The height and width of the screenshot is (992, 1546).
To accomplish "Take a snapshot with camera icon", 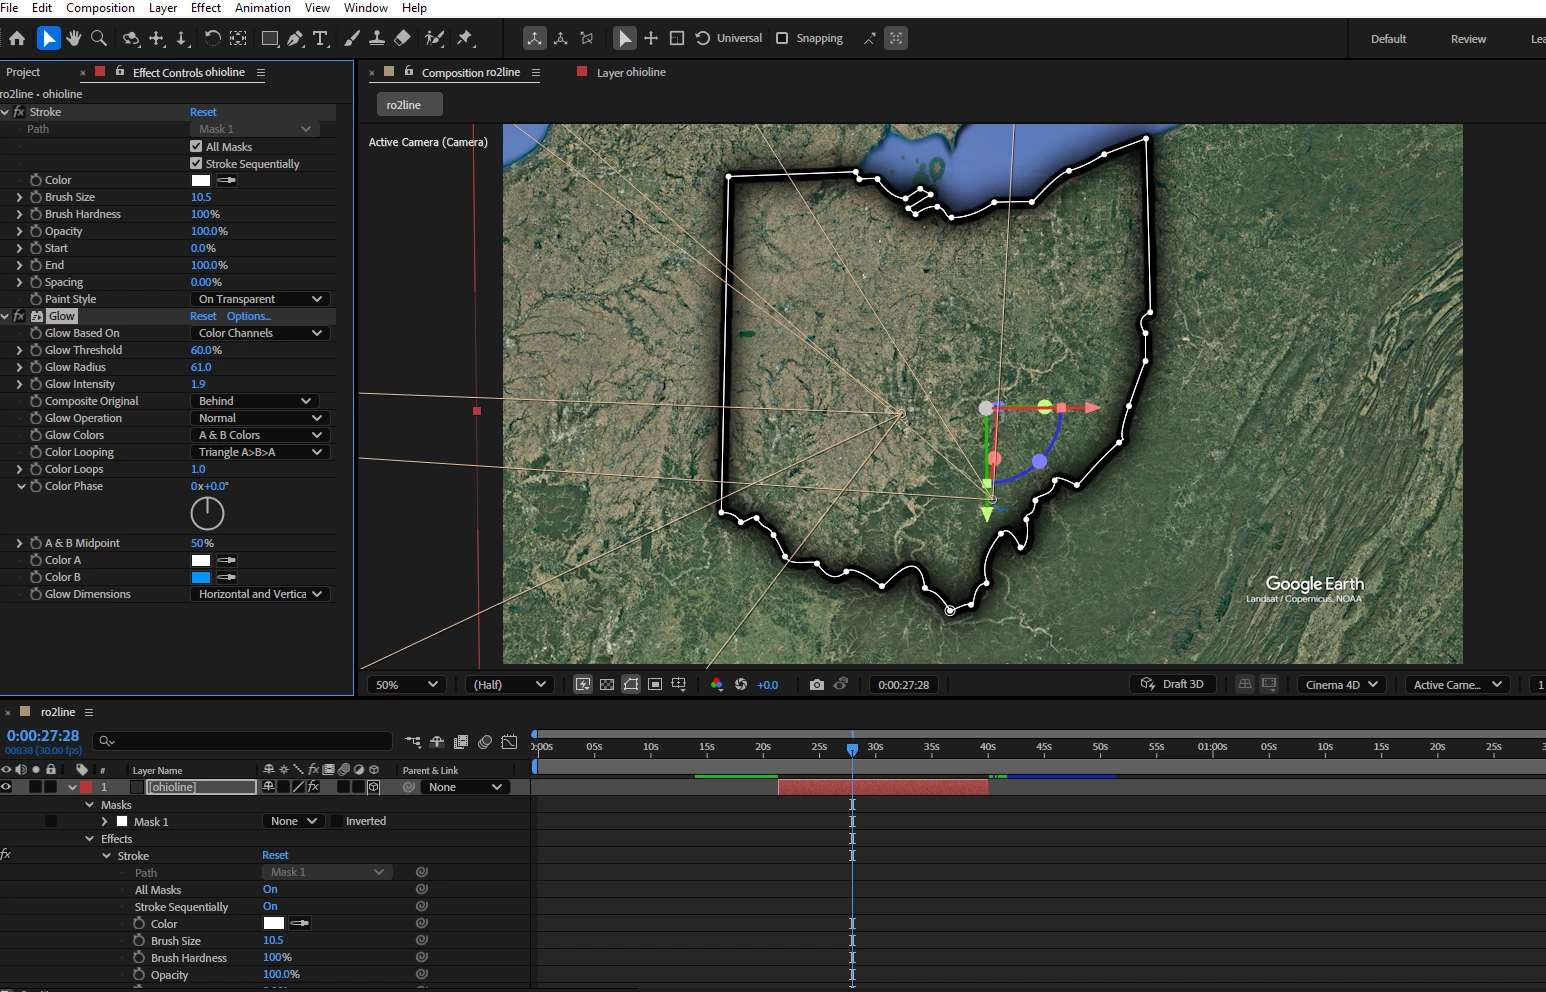I will tap(817, 684).
